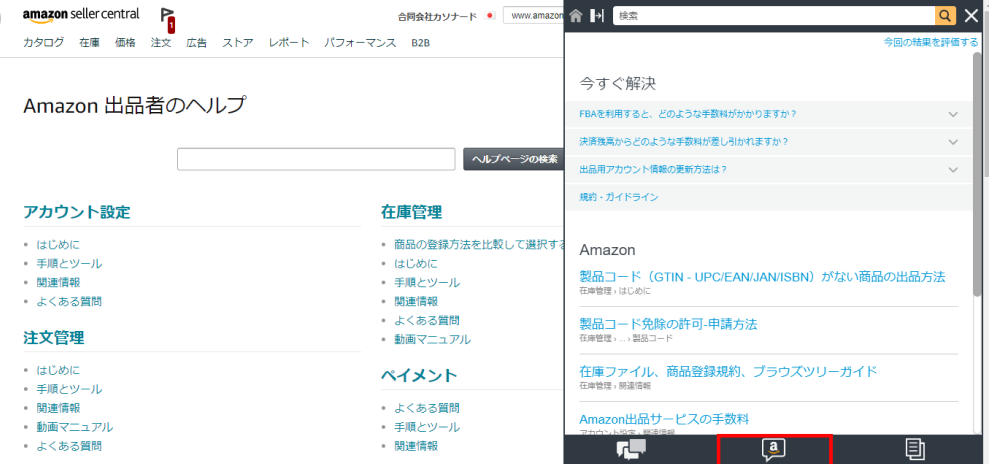Open Amazon出品サービスの手数料 article
Image resolution: width=989 pixels, height=464 pixels.
point(664,419)
